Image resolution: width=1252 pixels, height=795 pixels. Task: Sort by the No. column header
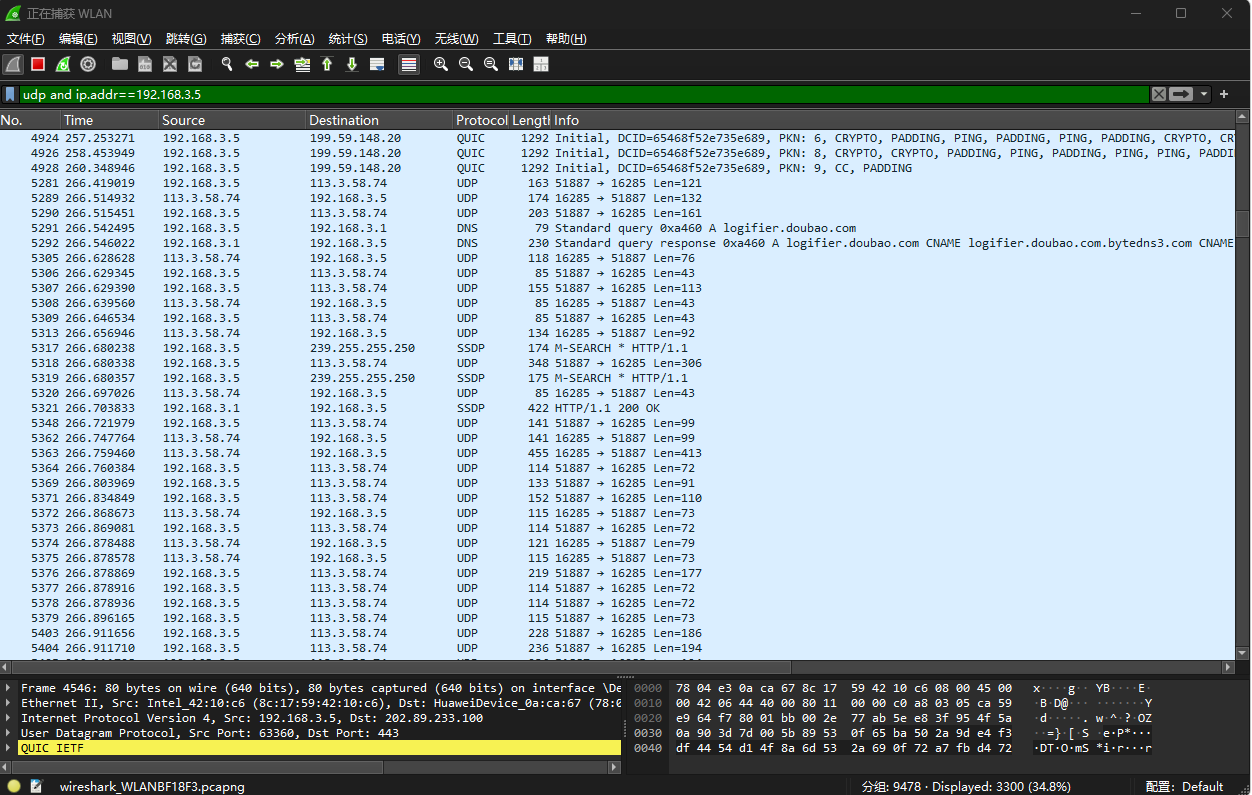tap(30, 120)
